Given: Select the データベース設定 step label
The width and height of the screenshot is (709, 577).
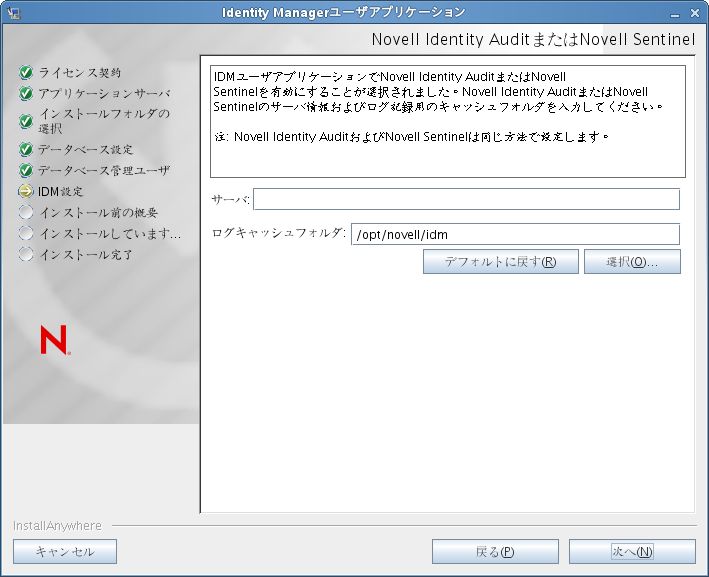Looking at the screenshot, I should [x=85, y=149].
